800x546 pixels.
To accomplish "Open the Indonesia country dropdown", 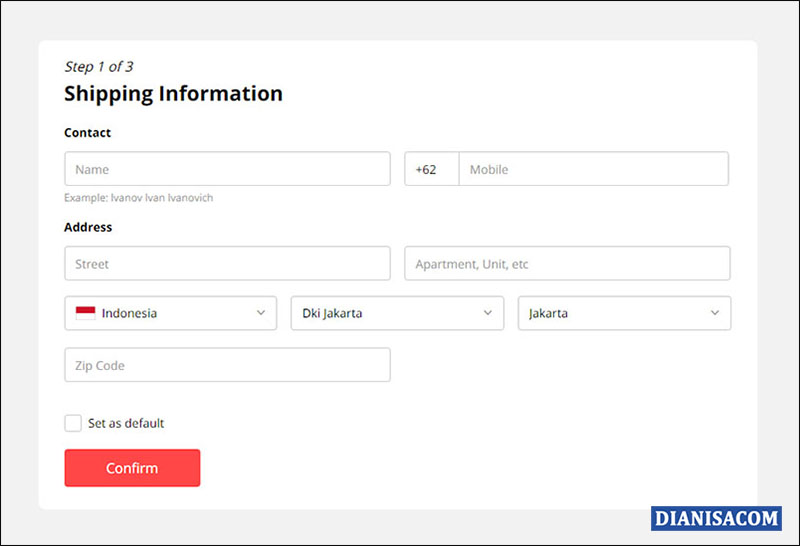I will pyautogui.click(x=170, y=313).
